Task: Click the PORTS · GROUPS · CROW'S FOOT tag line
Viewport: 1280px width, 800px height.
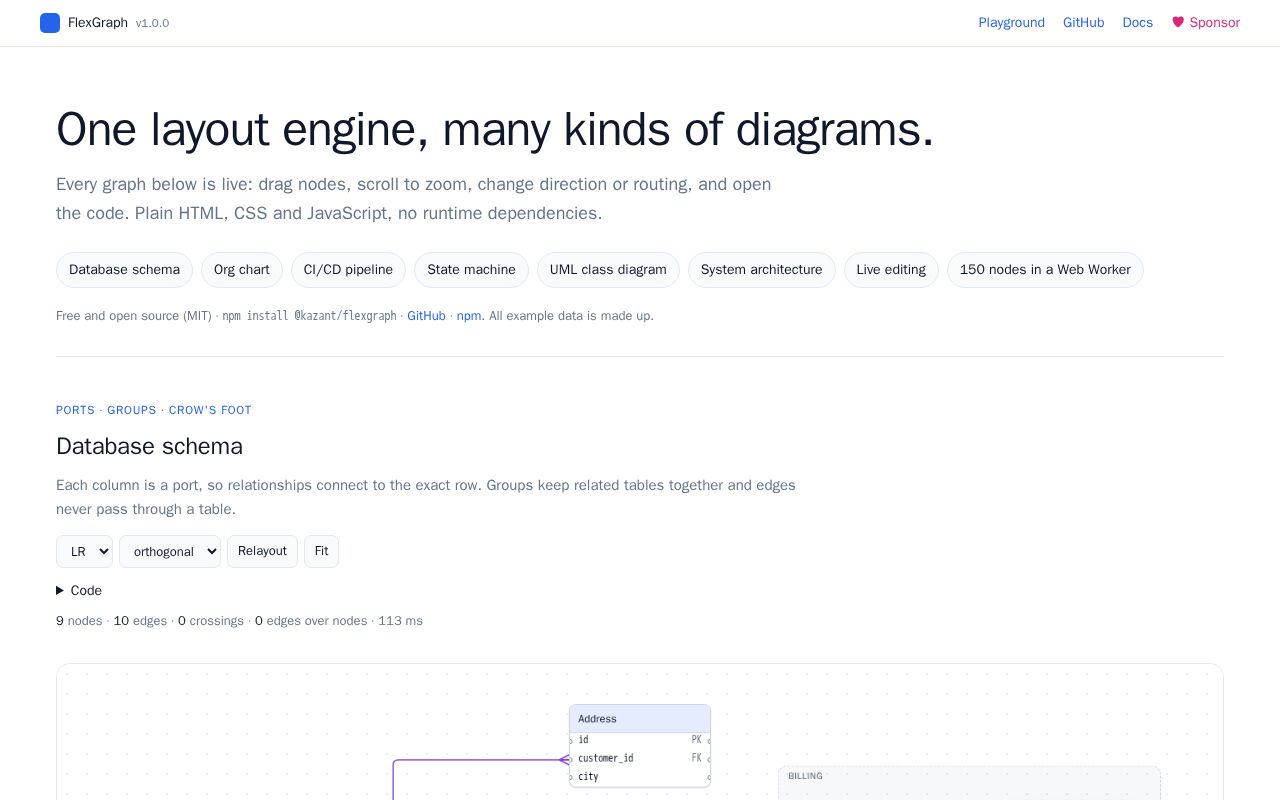Action: point(154,410)
